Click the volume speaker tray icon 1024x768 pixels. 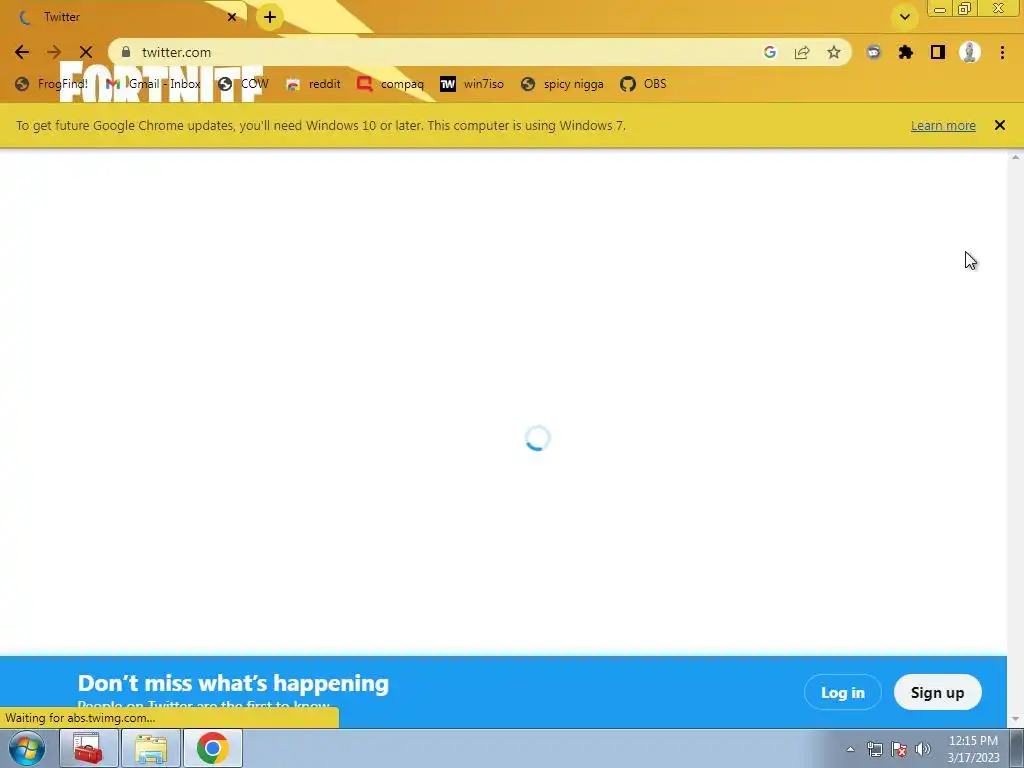coord(923,749)
